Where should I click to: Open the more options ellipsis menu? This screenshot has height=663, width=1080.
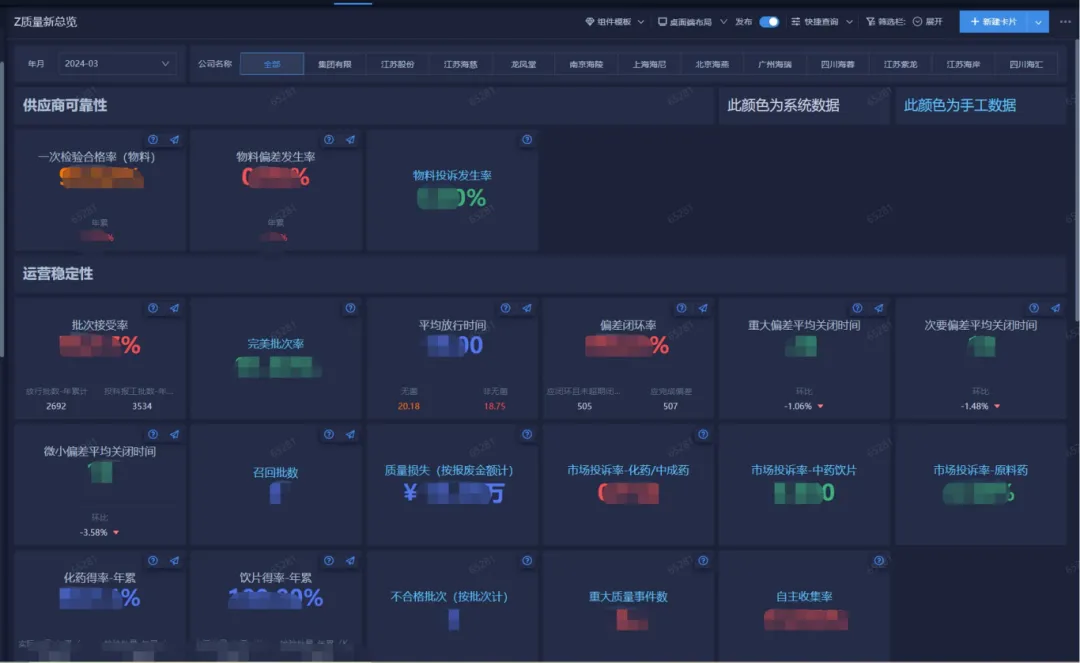pyautogui.click(x=1065, y=21)
